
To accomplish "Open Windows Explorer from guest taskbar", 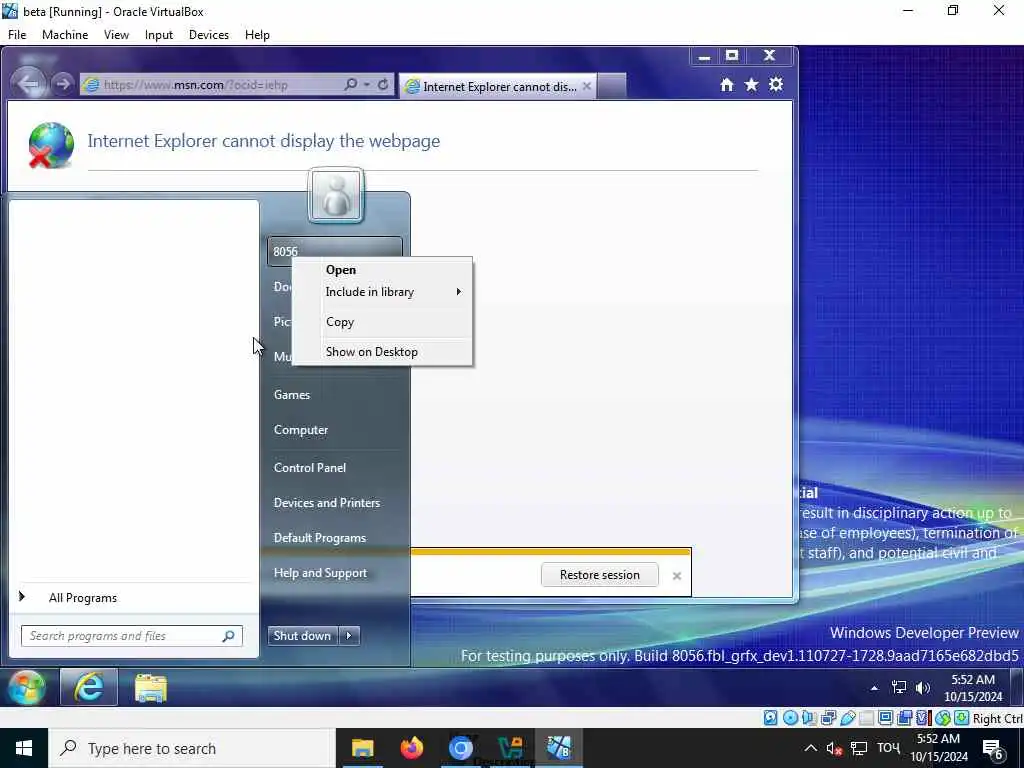I will pos(151,687).
